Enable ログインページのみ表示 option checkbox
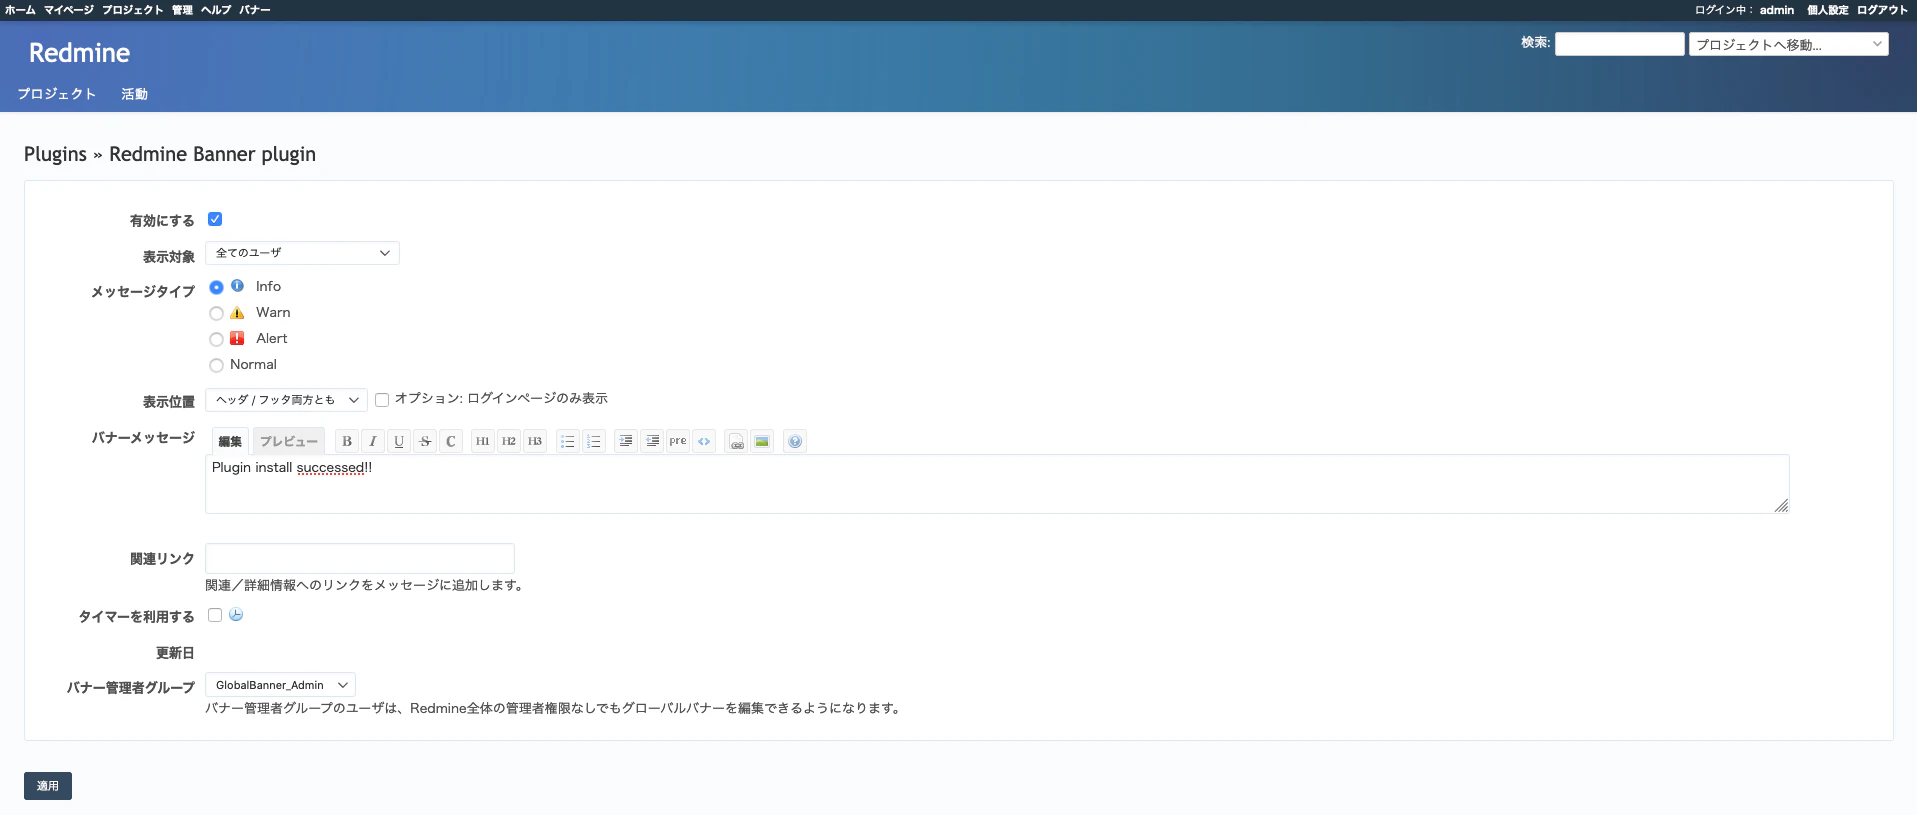The width and height of the screenshot is (1917, 815). [x=382, y=400]
